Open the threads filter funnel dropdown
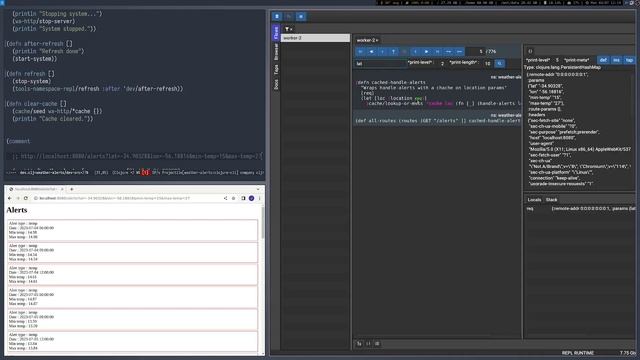Screen dimensions: 640x360 [x=288, y=29]
